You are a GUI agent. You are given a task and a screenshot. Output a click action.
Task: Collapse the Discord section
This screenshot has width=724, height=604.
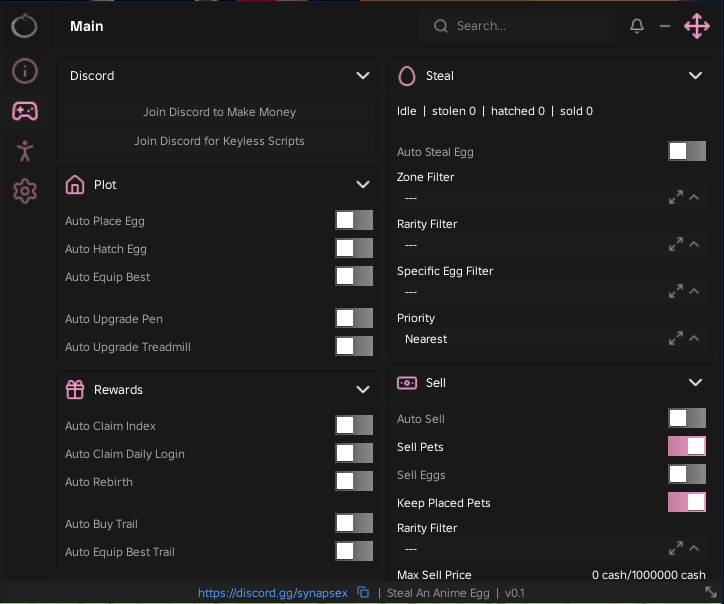[x=363, y=76]
